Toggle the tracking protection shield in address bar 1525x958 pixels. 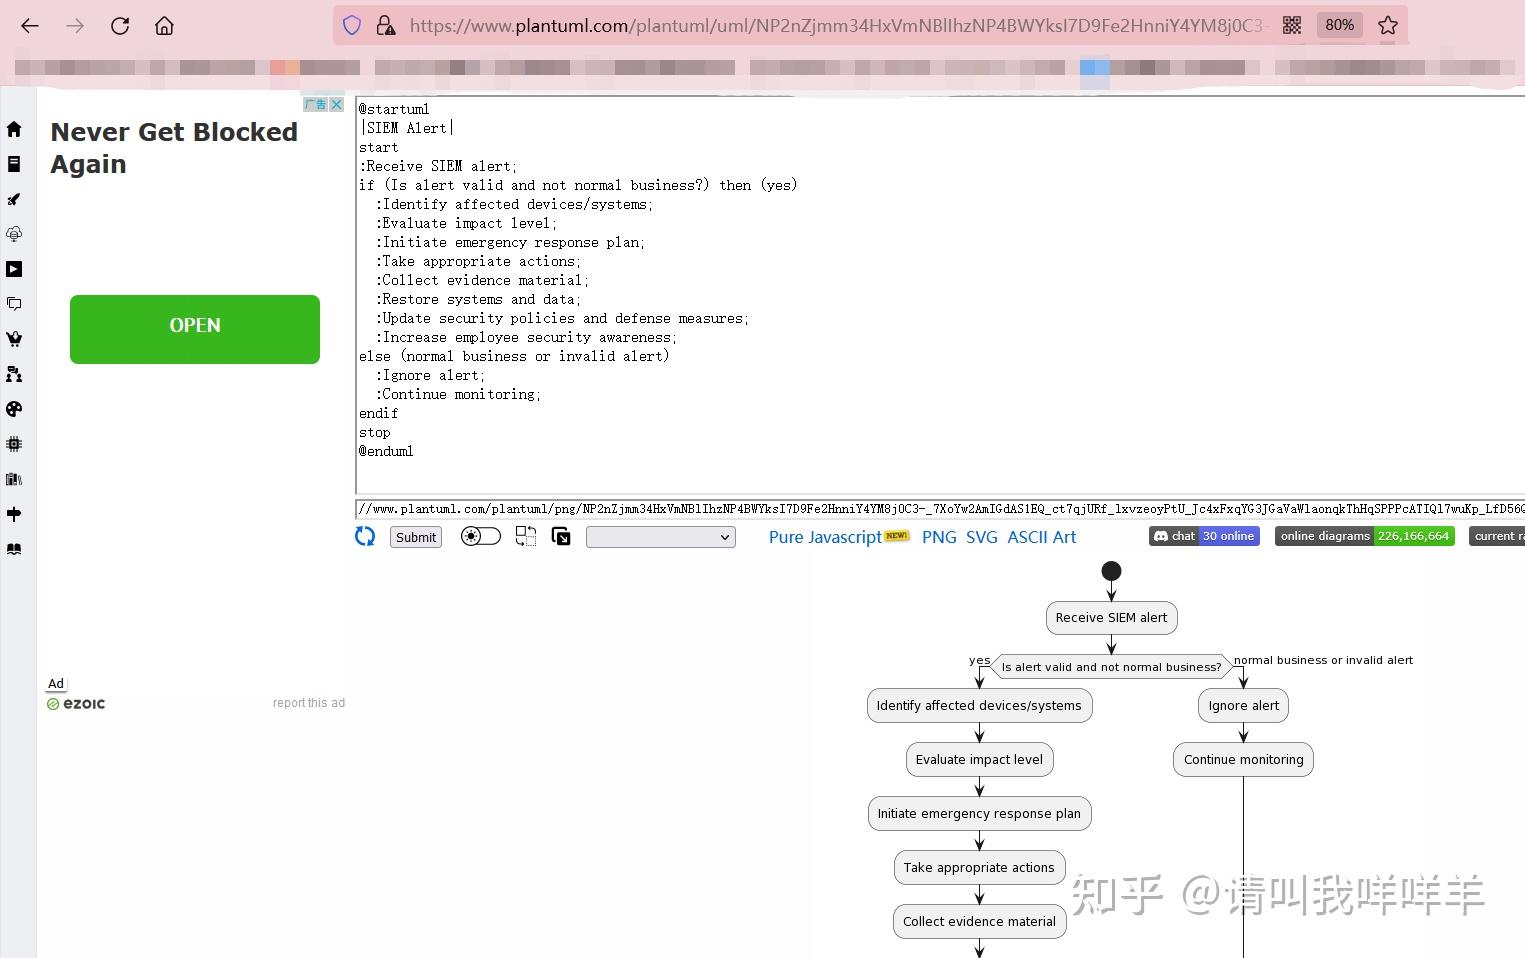(351, 24)
